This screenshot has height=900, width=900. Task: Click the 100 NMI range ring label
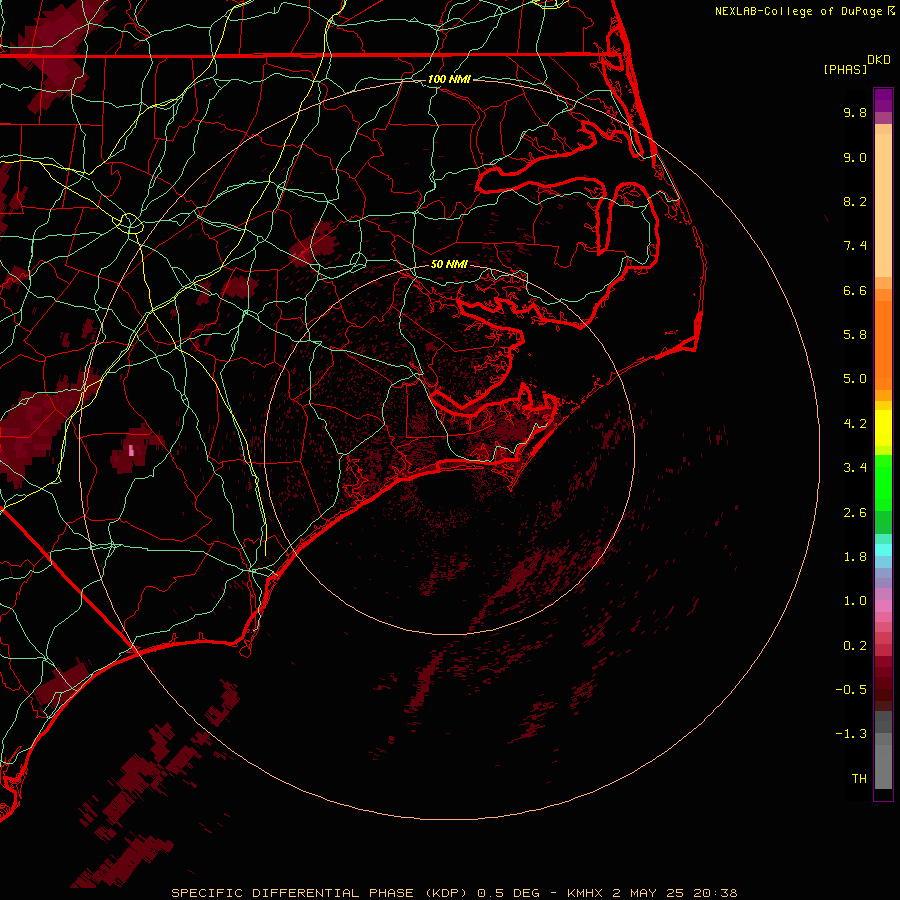(x=449, y=79)
